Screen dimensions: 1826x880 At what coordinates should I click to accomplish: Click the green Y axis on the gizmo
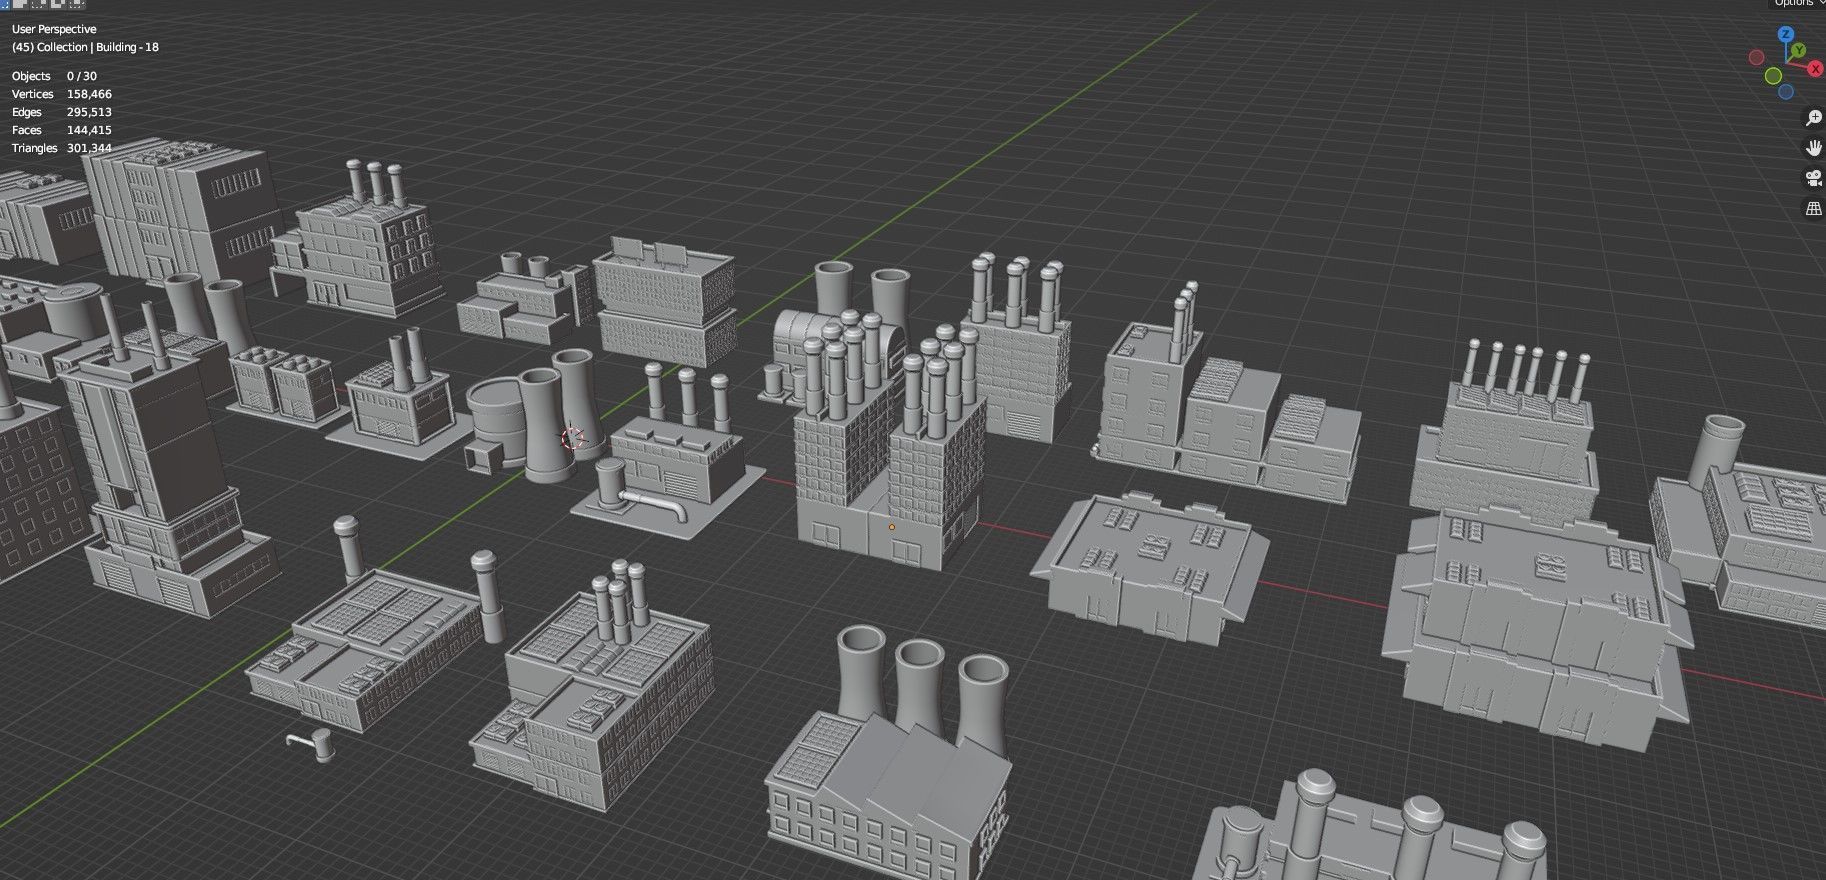point(1799,50)
